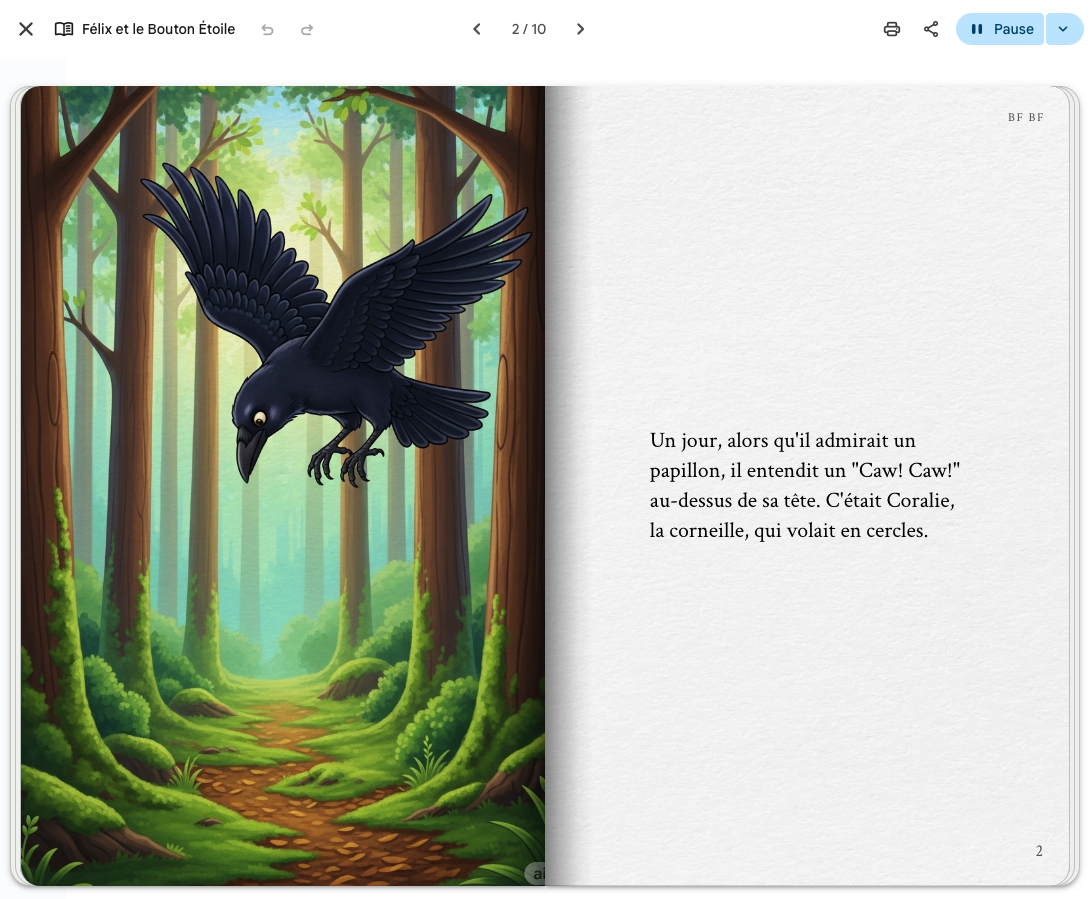Go to the previous page
Image resolution: width=1092 pixels, height=899 pixels.
pos(477,29)
